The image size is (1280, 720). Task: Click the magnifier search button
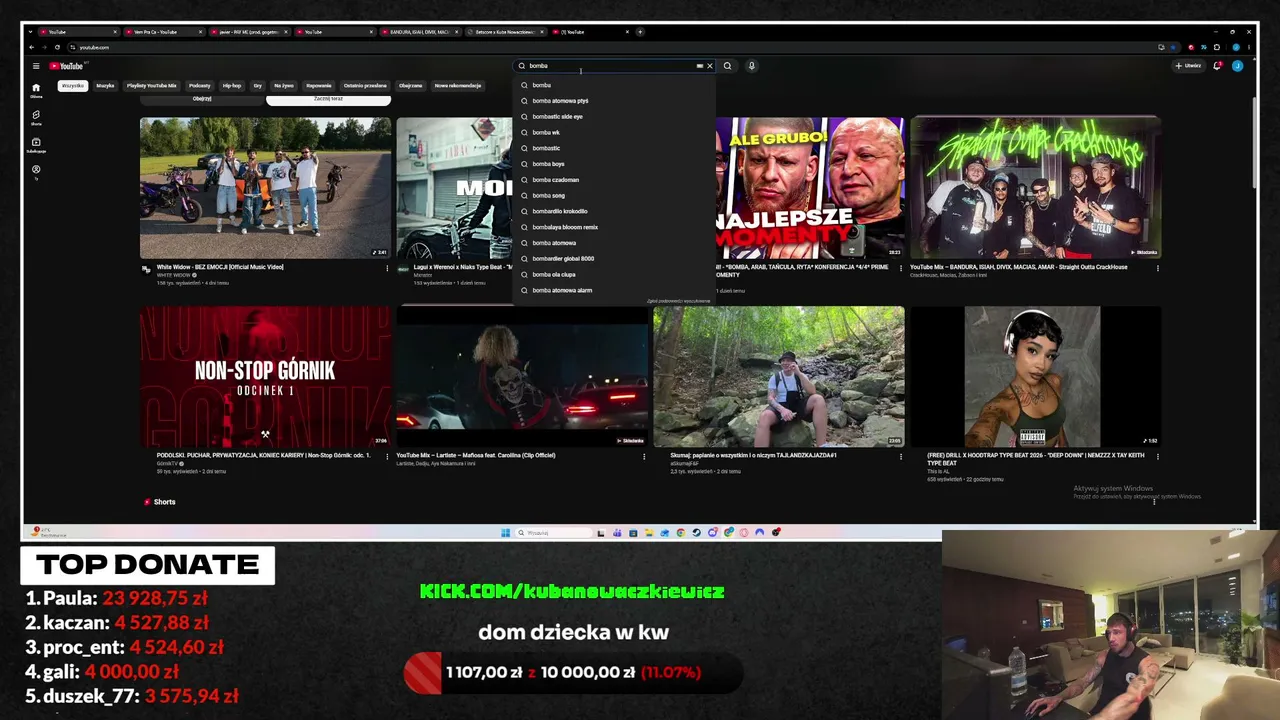727,66
